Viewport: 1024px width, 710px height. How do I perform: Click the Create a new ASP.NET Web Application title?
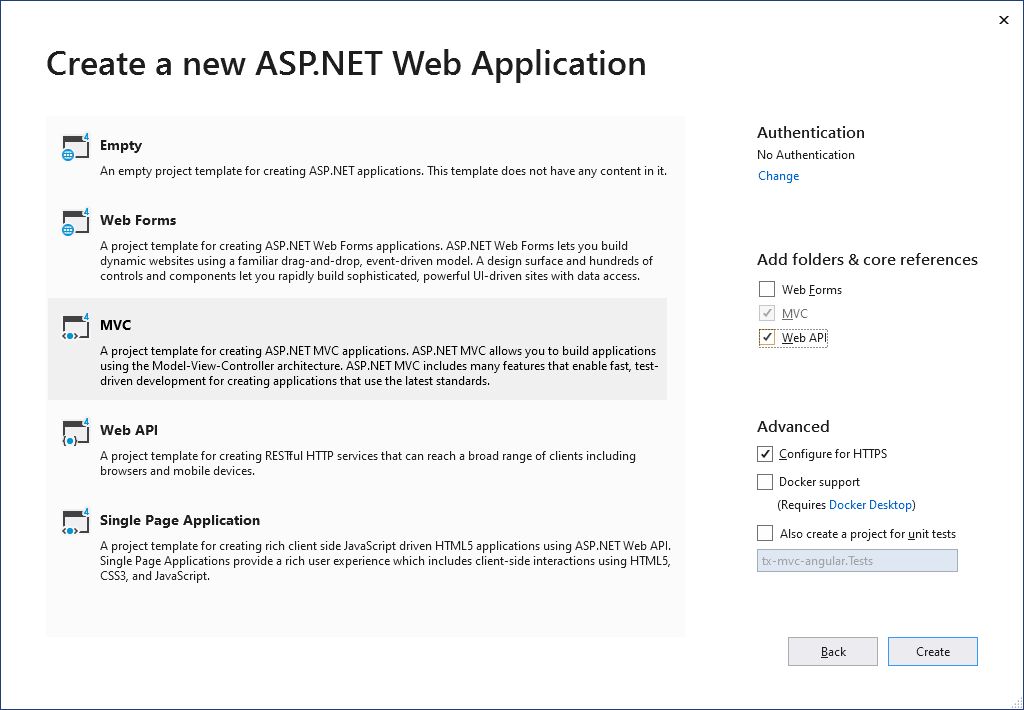pos(346,63)
